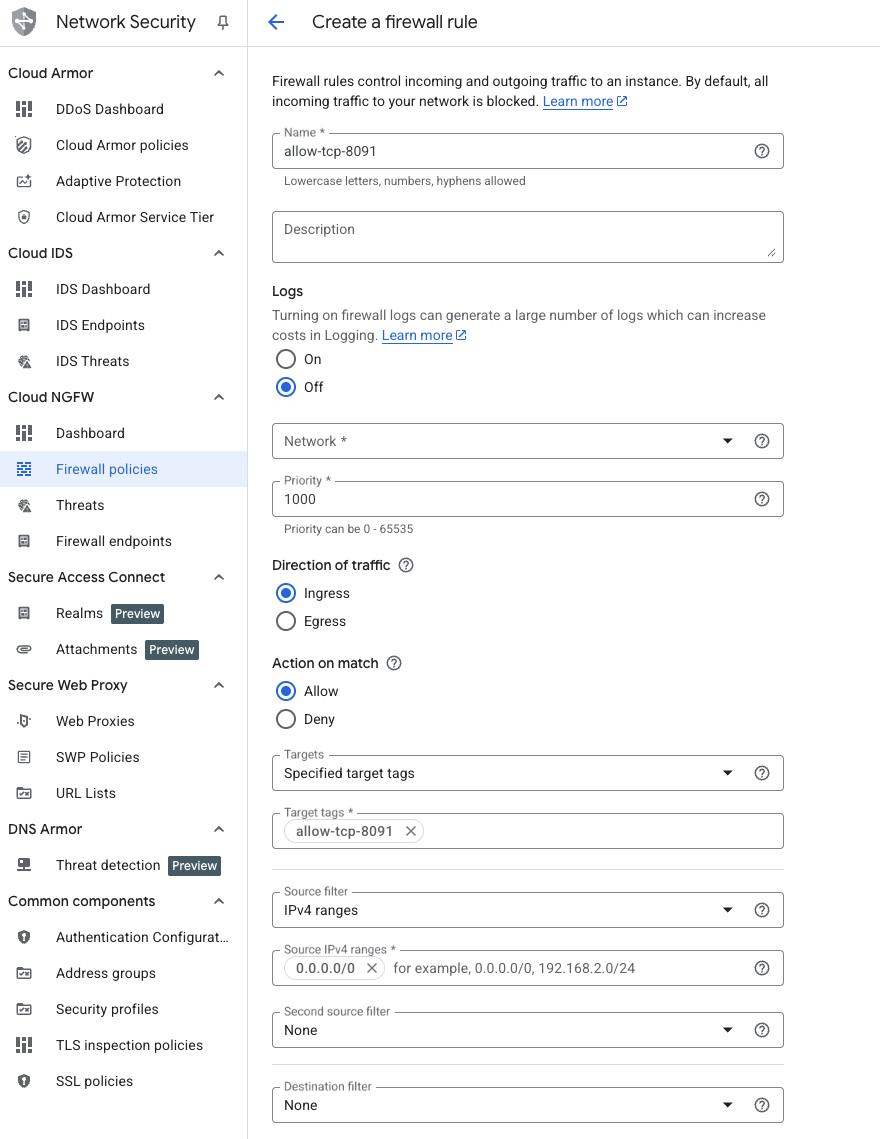Click the Web Proxies icon
The height and width of the screenshot is (1139, 880).
23,721
